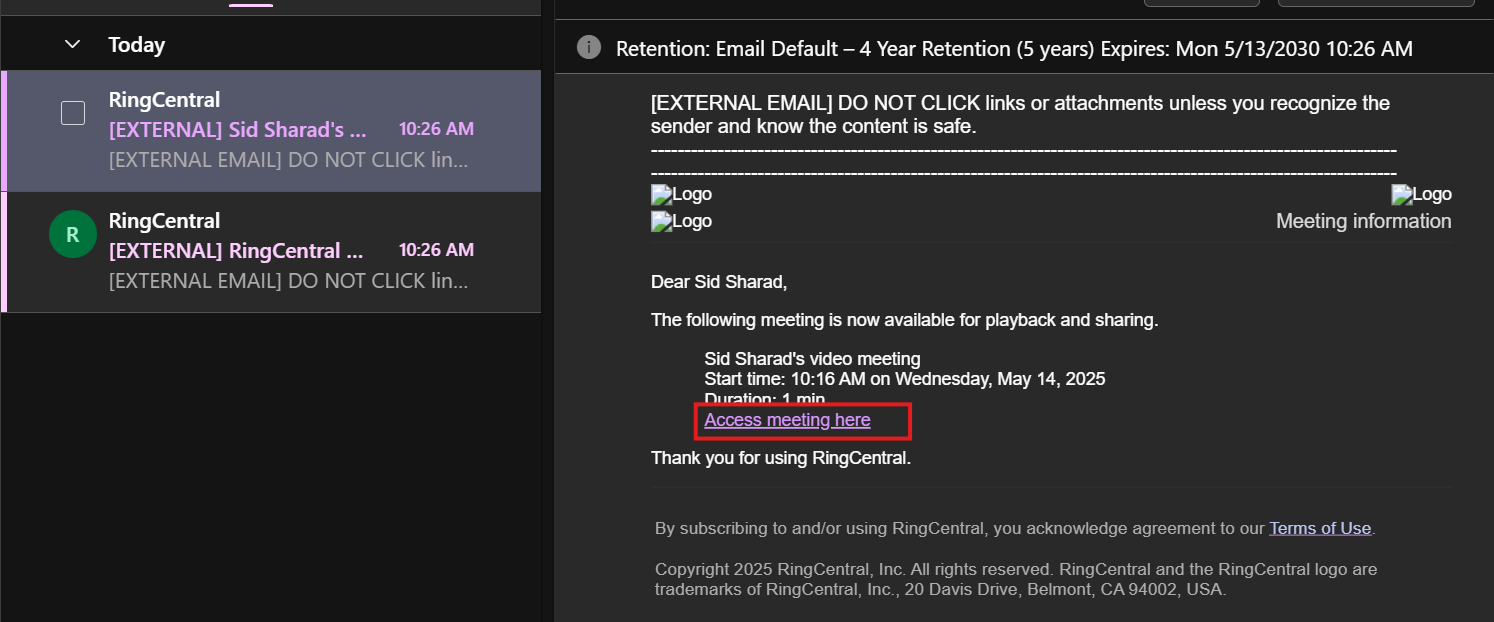Viewport: 1494px width, 622px height.
Task: Click "Sid Sharad's video meeting" title line
Action: pos(812,359)
